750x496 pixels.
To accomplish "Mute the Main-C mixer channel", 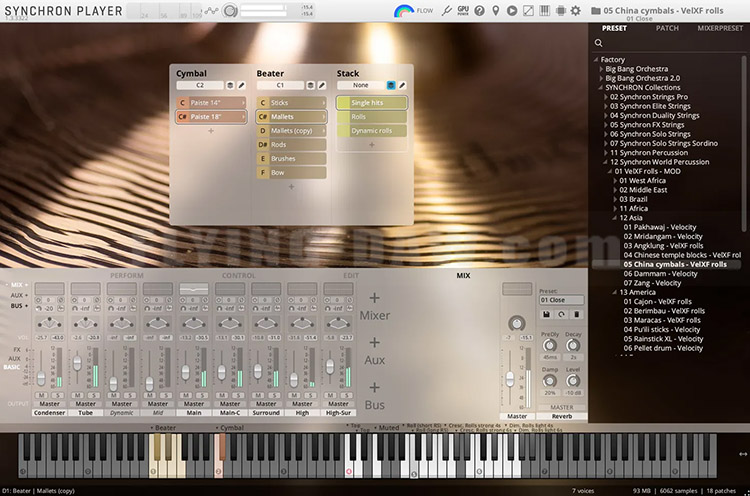I will click(x=222, y=395).
